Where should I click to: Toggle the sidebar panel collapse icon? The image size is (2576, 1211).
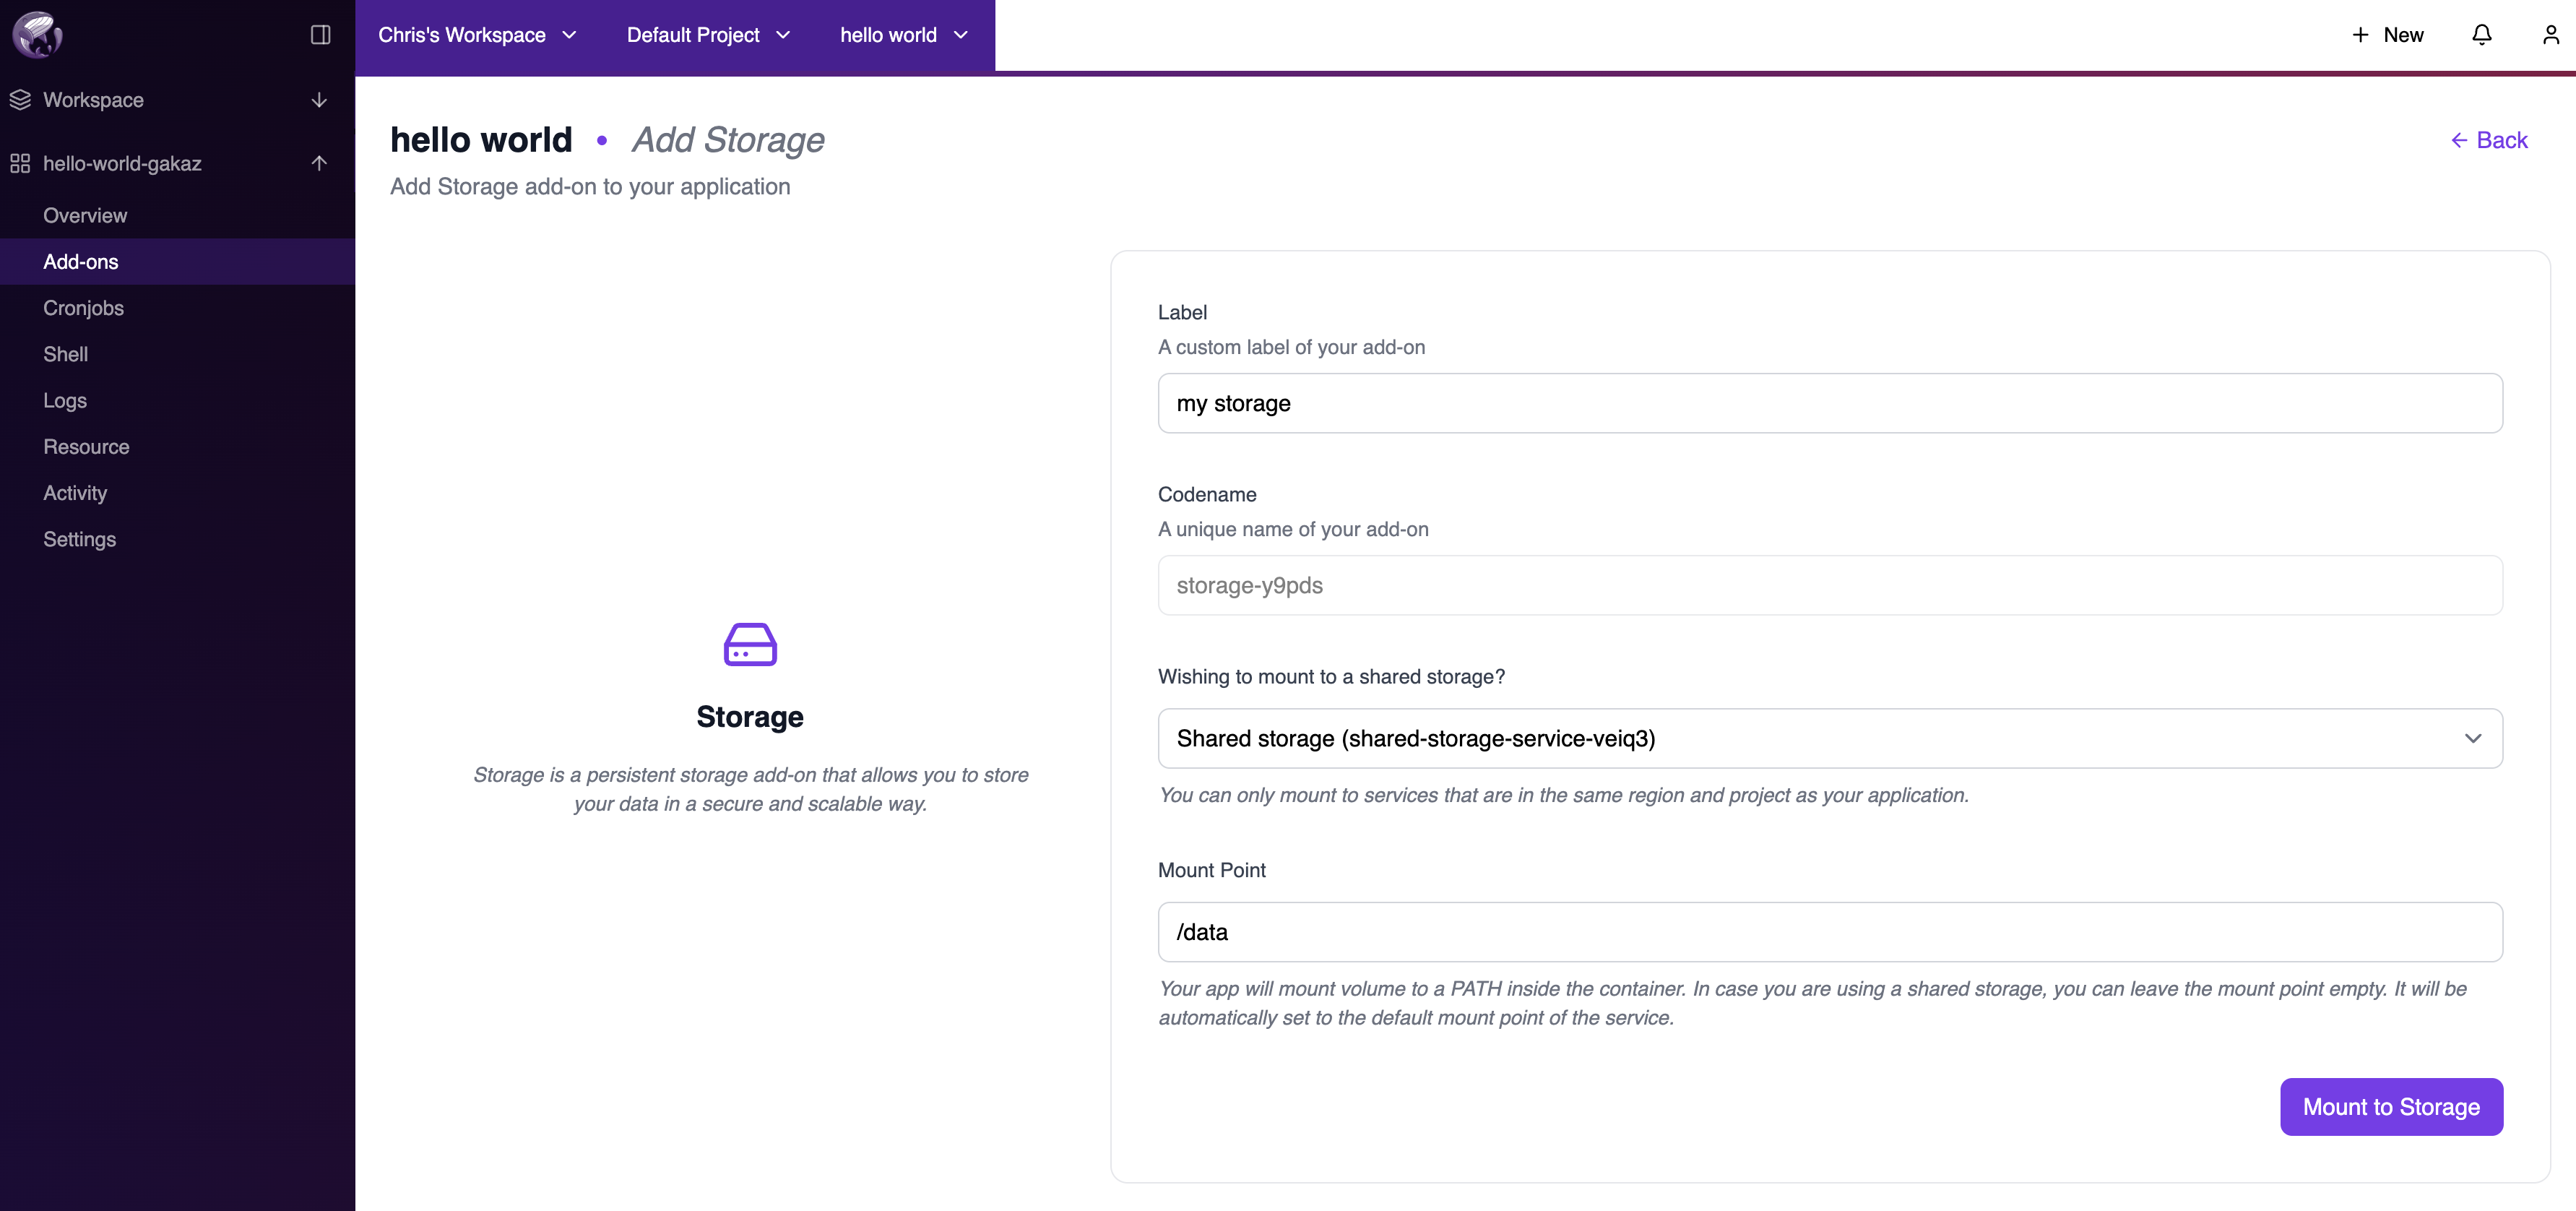coord(320,35)
